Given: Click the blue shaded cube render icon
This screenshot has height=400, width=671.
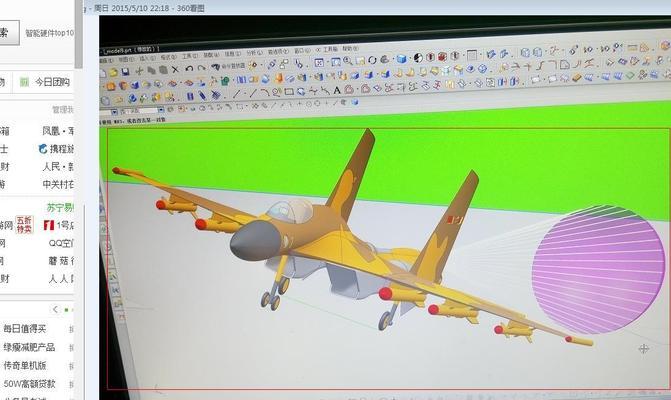Looking at the screenshot, I should 401,59.
